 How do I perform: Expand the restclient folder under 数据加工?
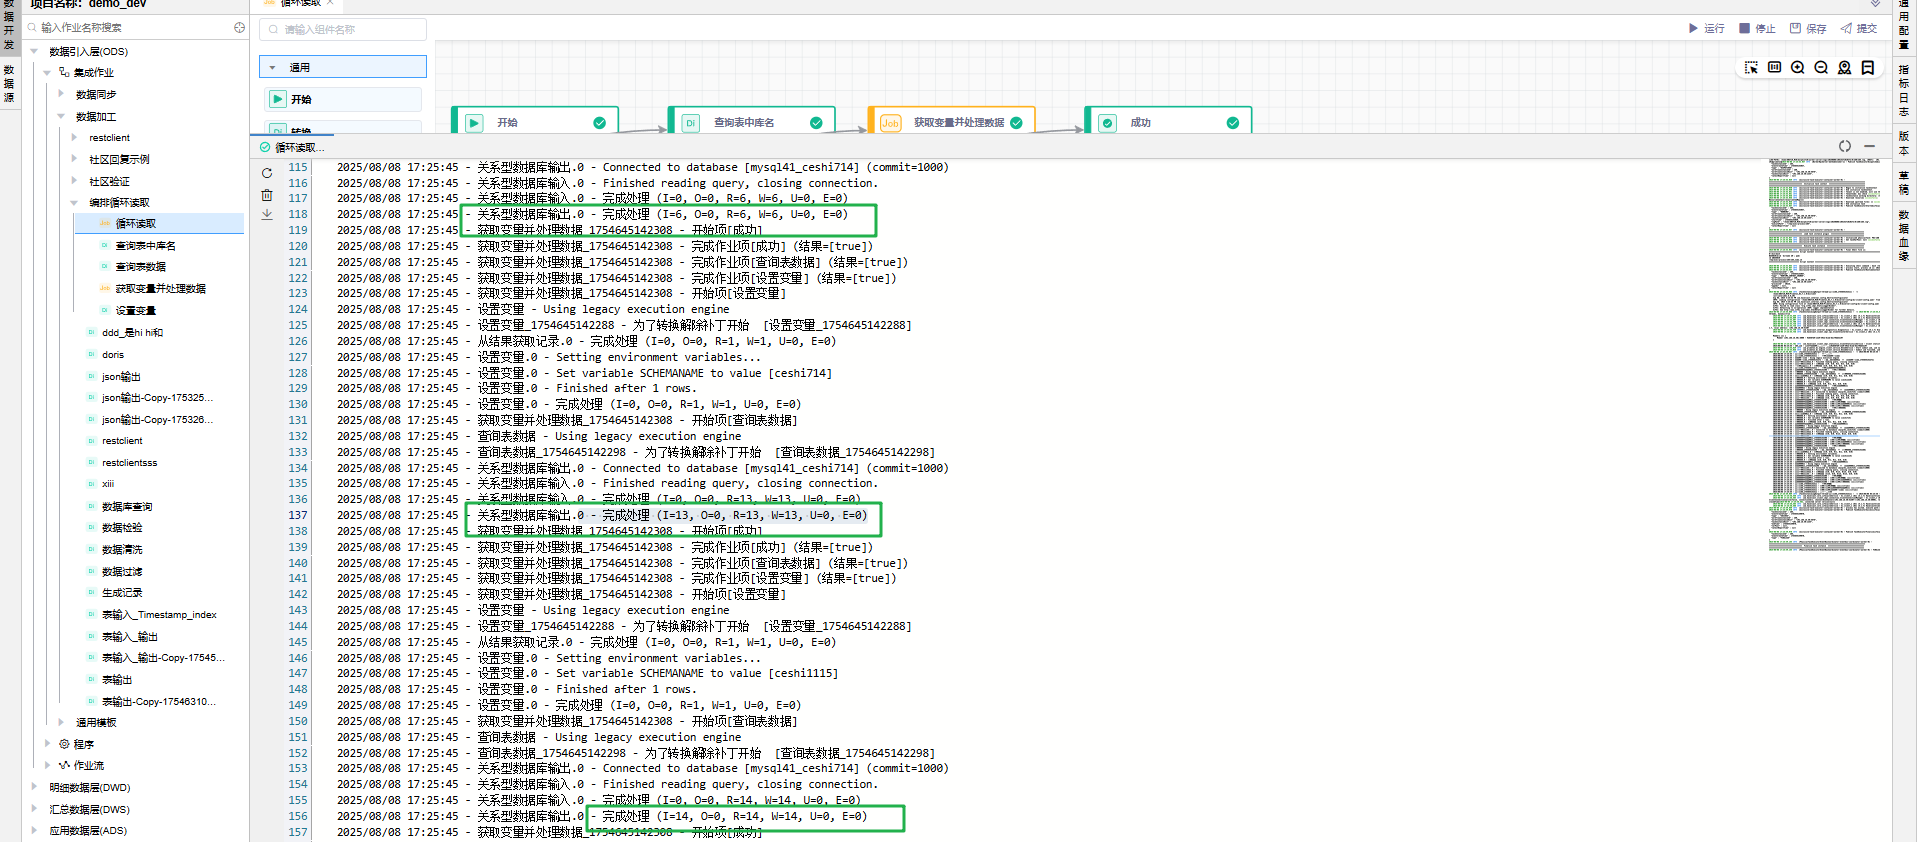click(x=74, y=137)
